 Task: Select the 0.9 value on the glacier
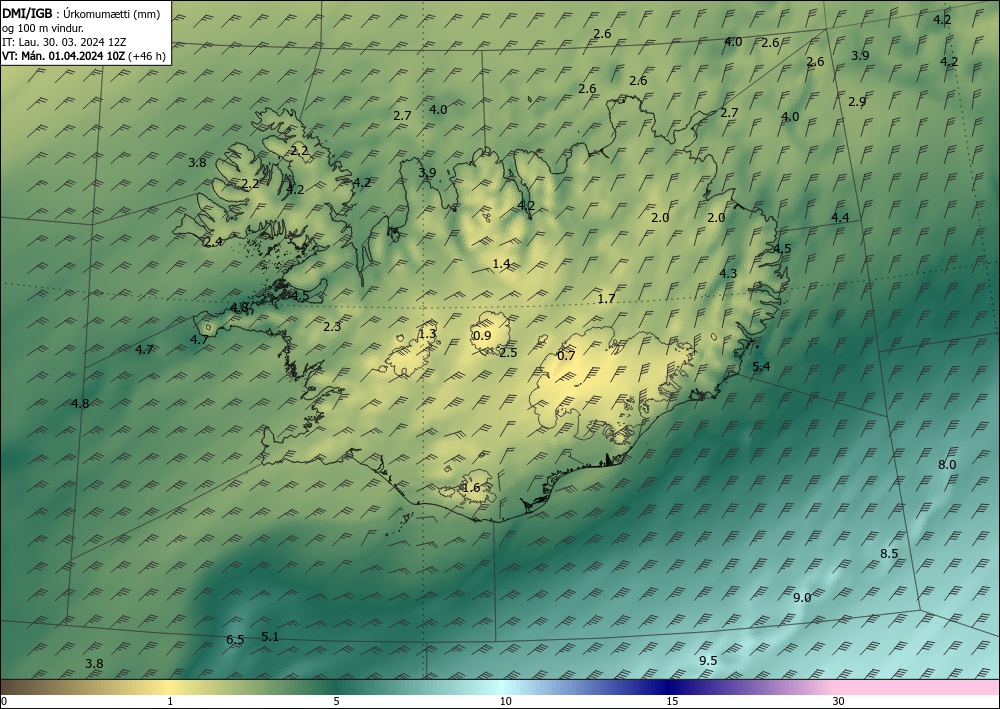pos(483,335)
